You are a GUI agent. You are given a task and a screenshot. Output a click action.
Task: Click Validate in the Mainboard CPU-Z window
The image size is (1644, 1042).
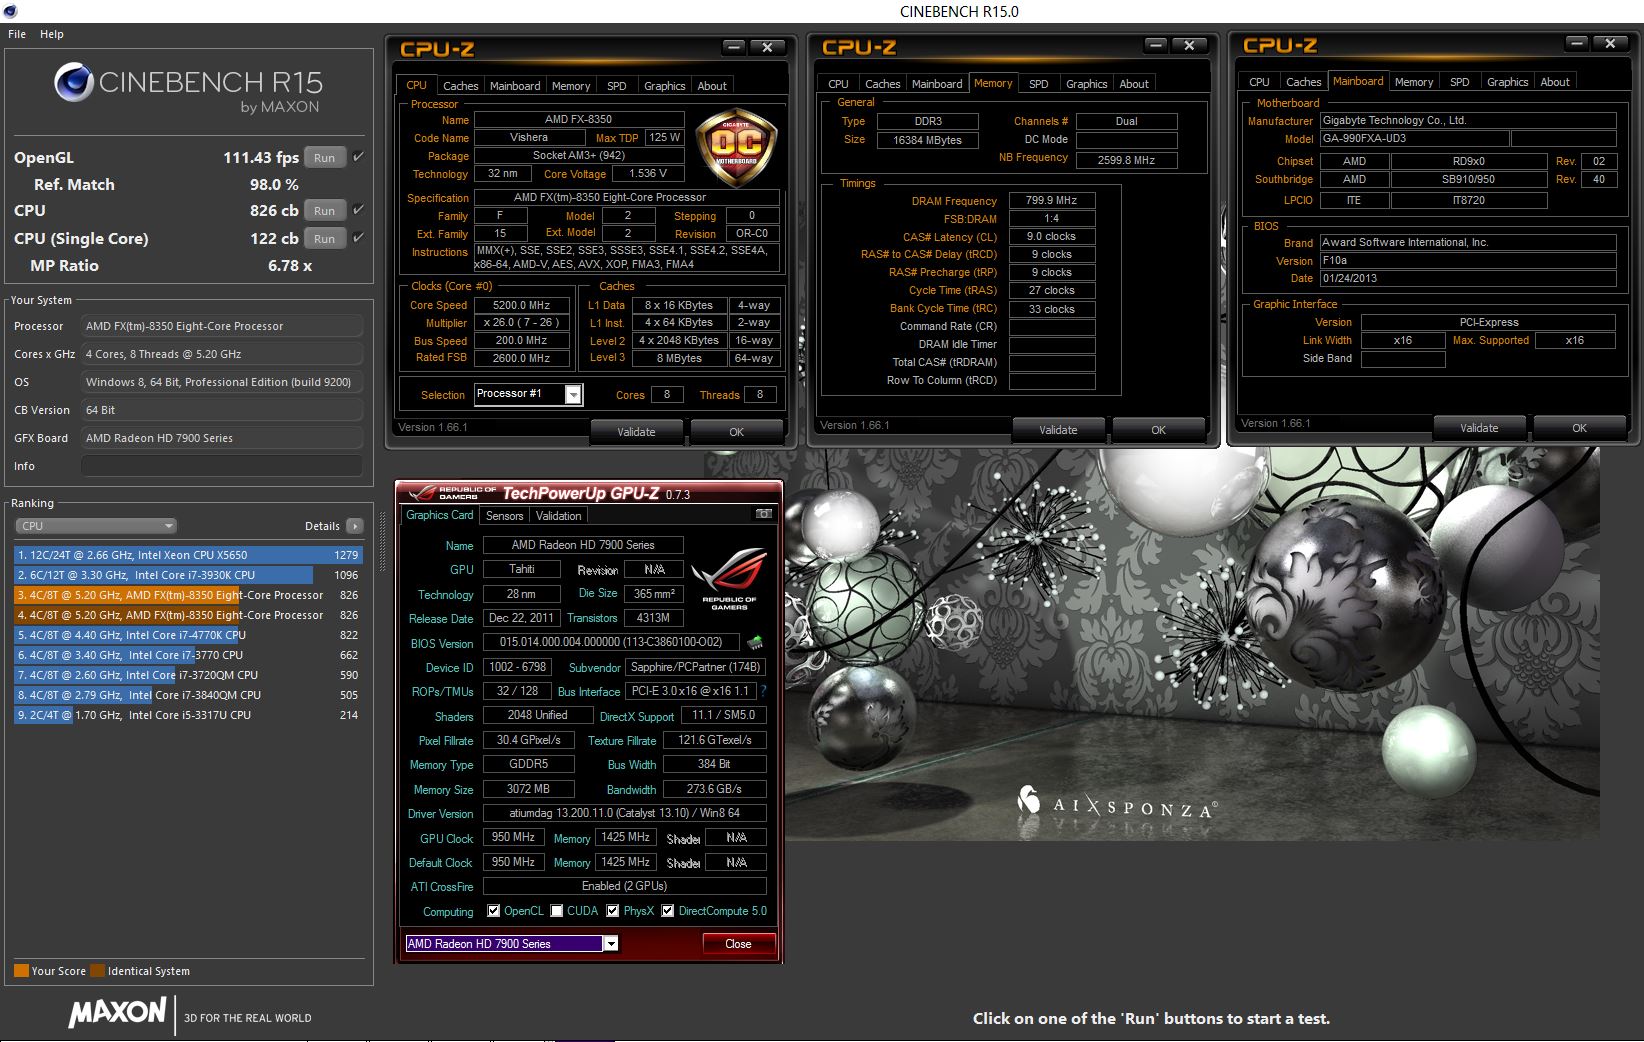pyautogui.click(x=1479, y=428)
